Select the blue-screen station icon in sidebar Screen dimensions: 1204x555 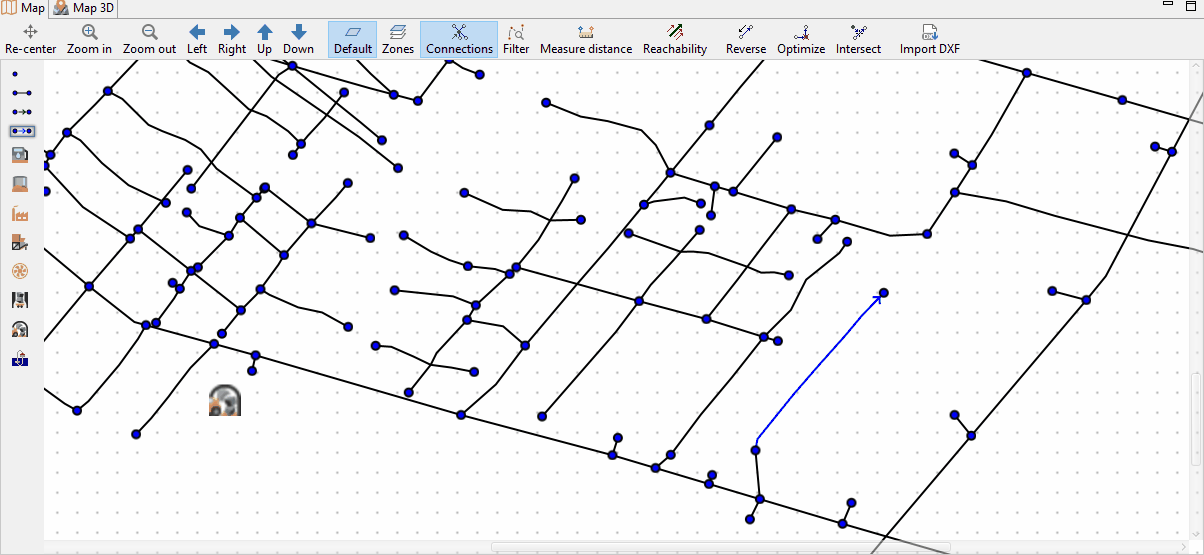tap(20, 155)
